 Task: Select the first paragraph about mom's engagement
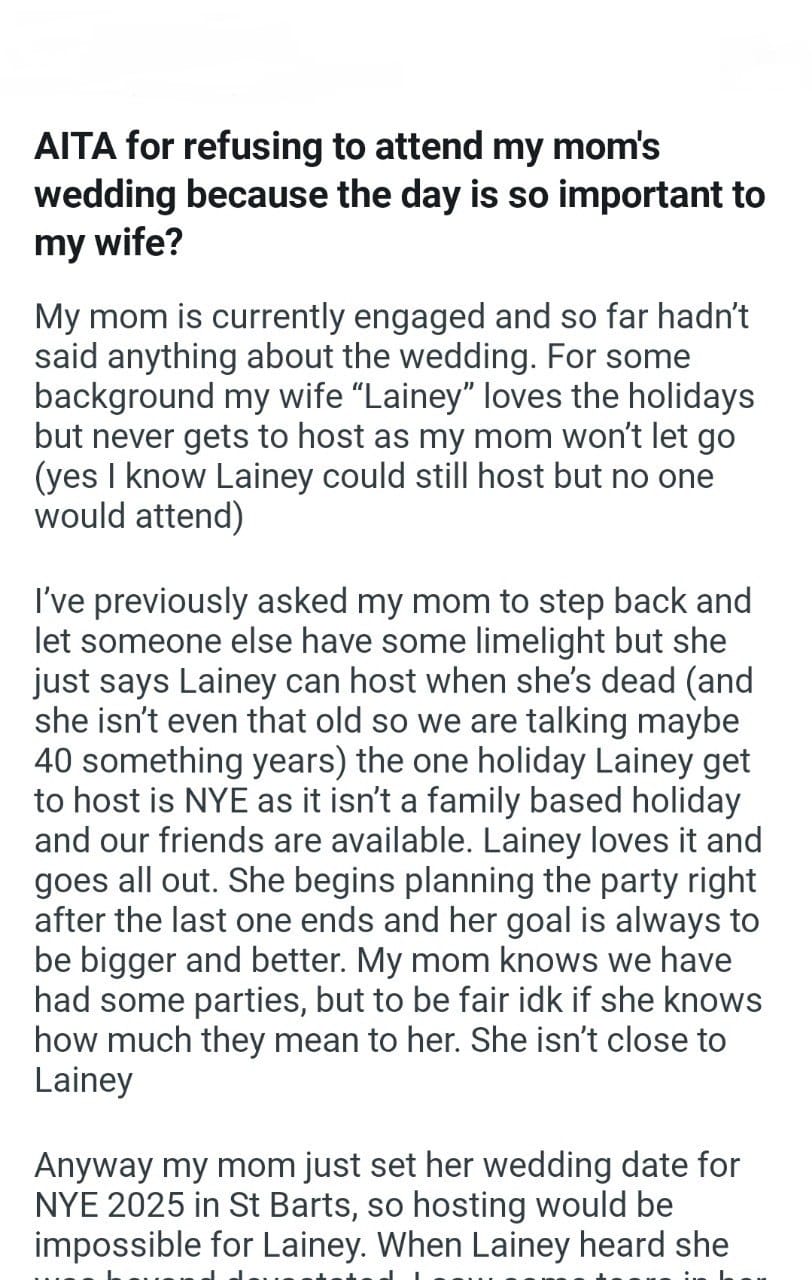(x=394, y=417)
